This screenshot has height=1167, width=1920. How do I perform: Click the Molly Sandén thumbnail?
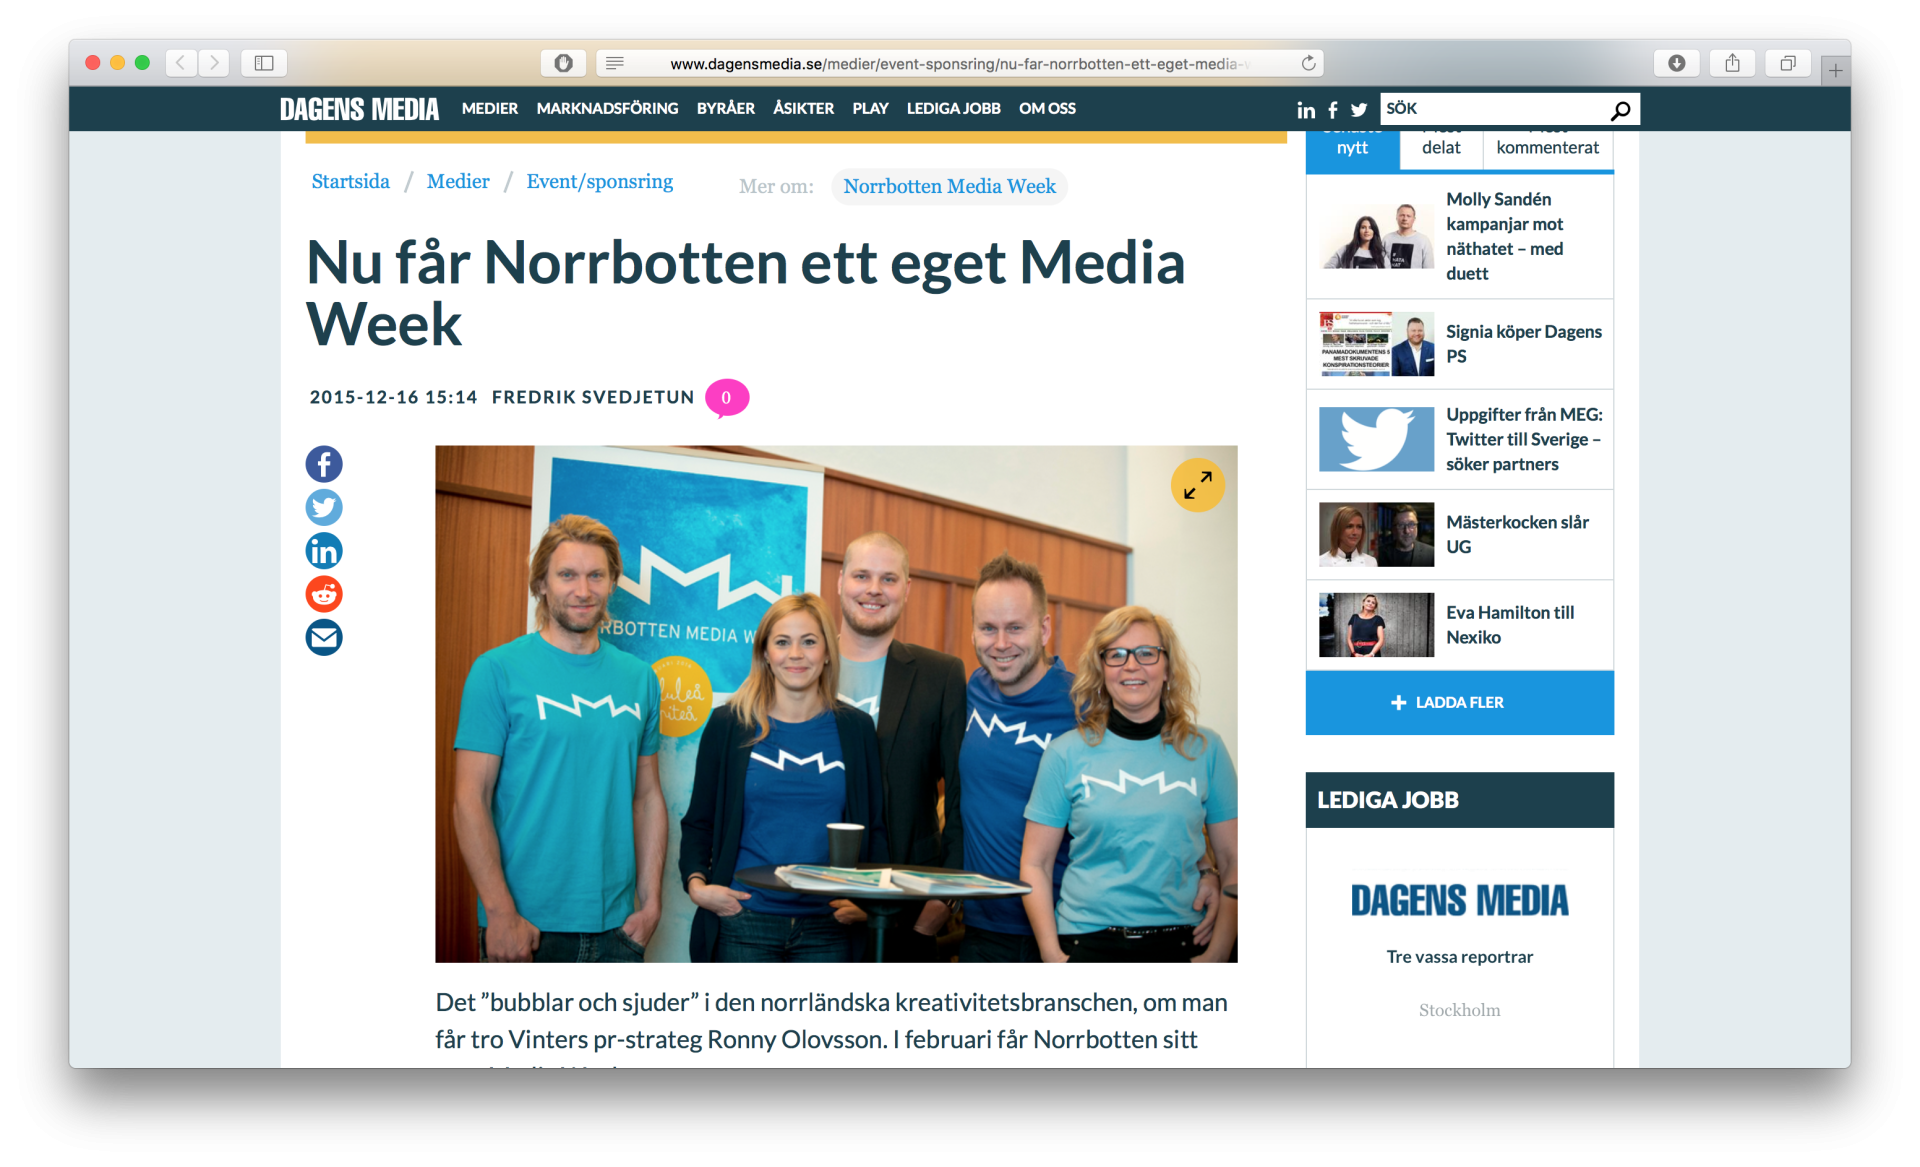click(x=1376, y=236)
